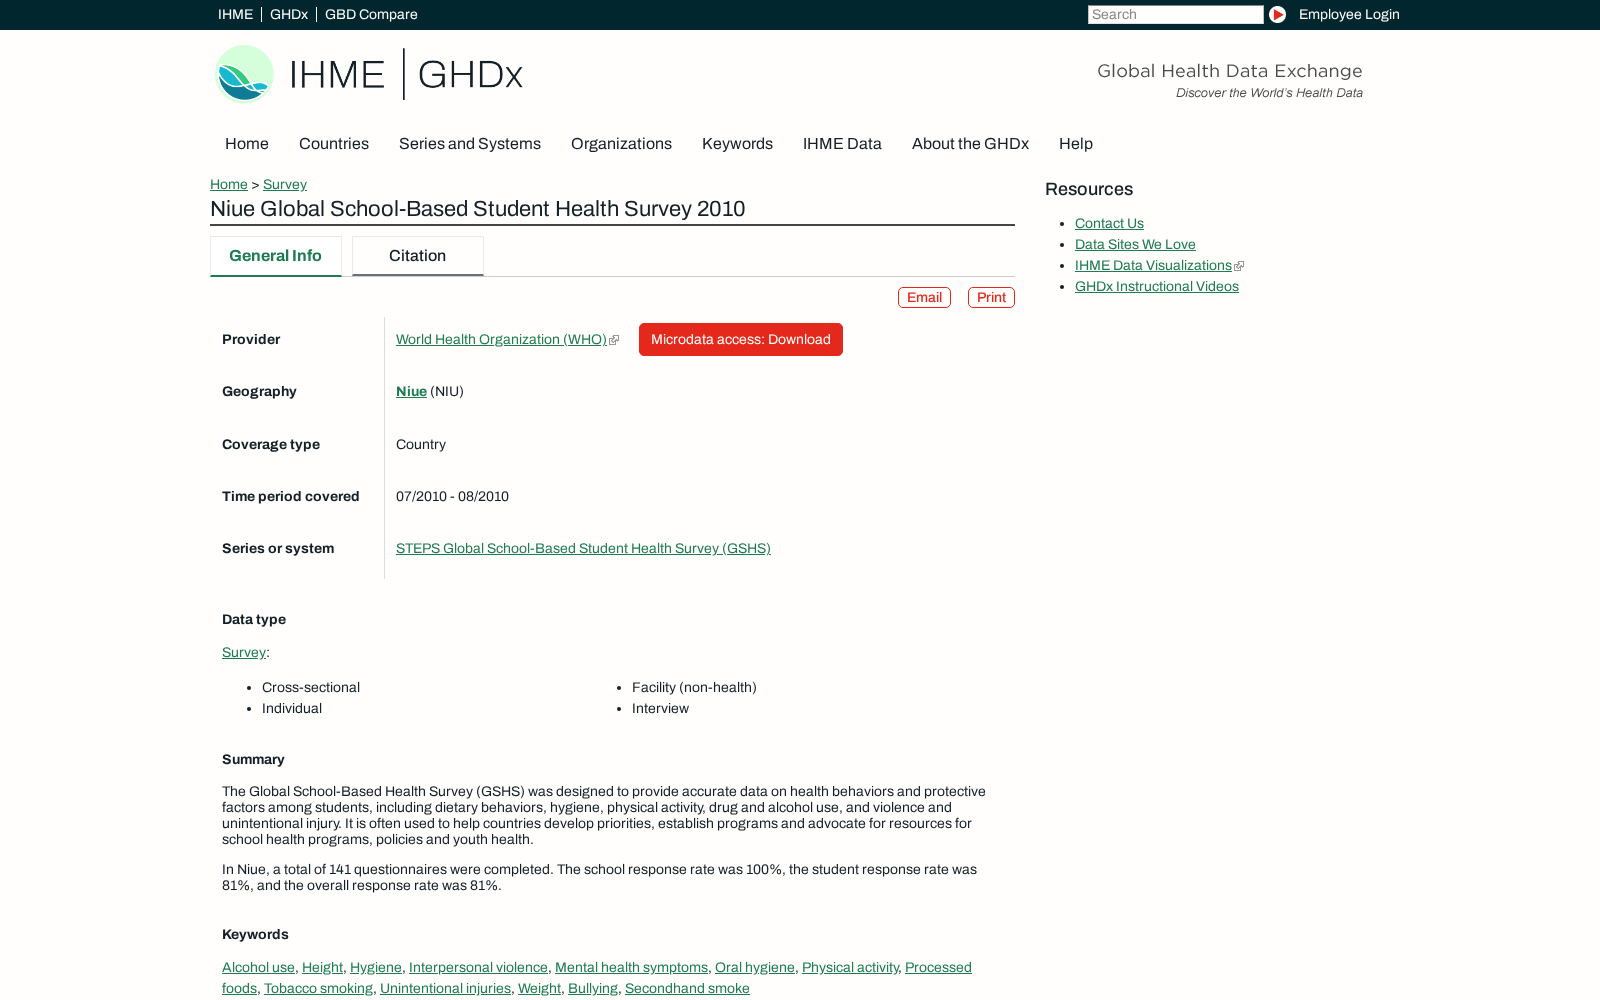
Task: Open the GHDx logo text link
Action: pos(470,74)
